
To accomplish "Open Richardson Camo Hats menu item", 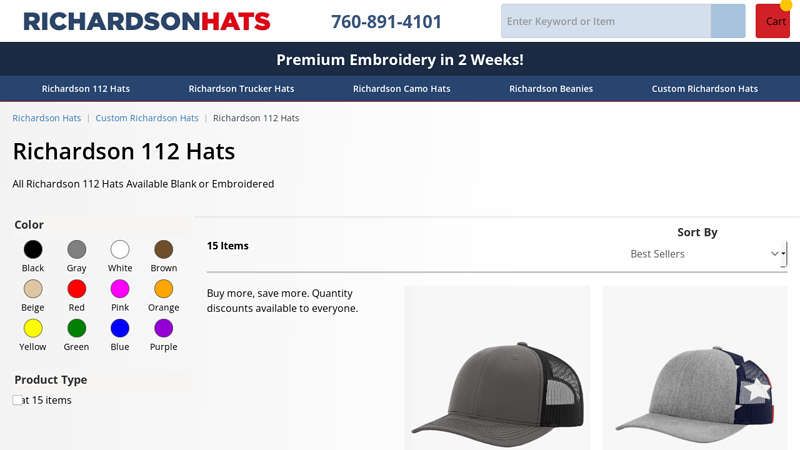I will click(402, 89).
